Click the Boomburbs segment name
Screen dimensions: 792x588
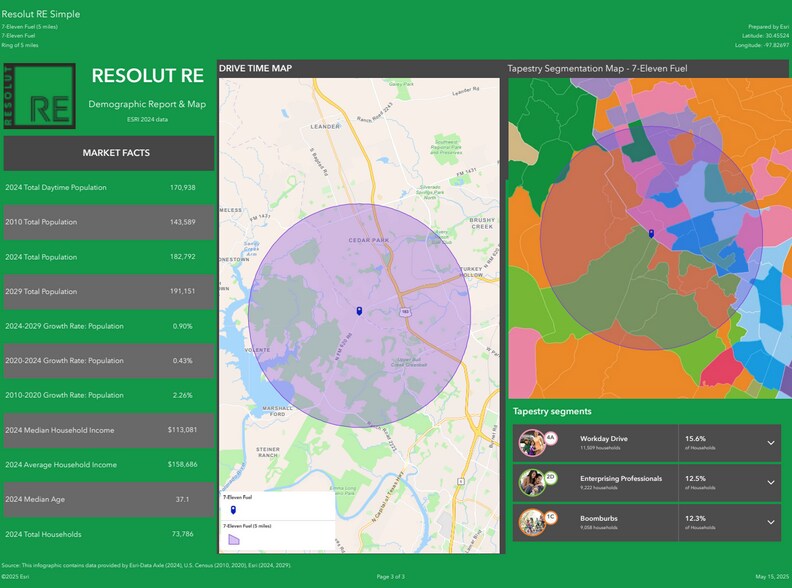pyautogui.click(x=599, y=517)
